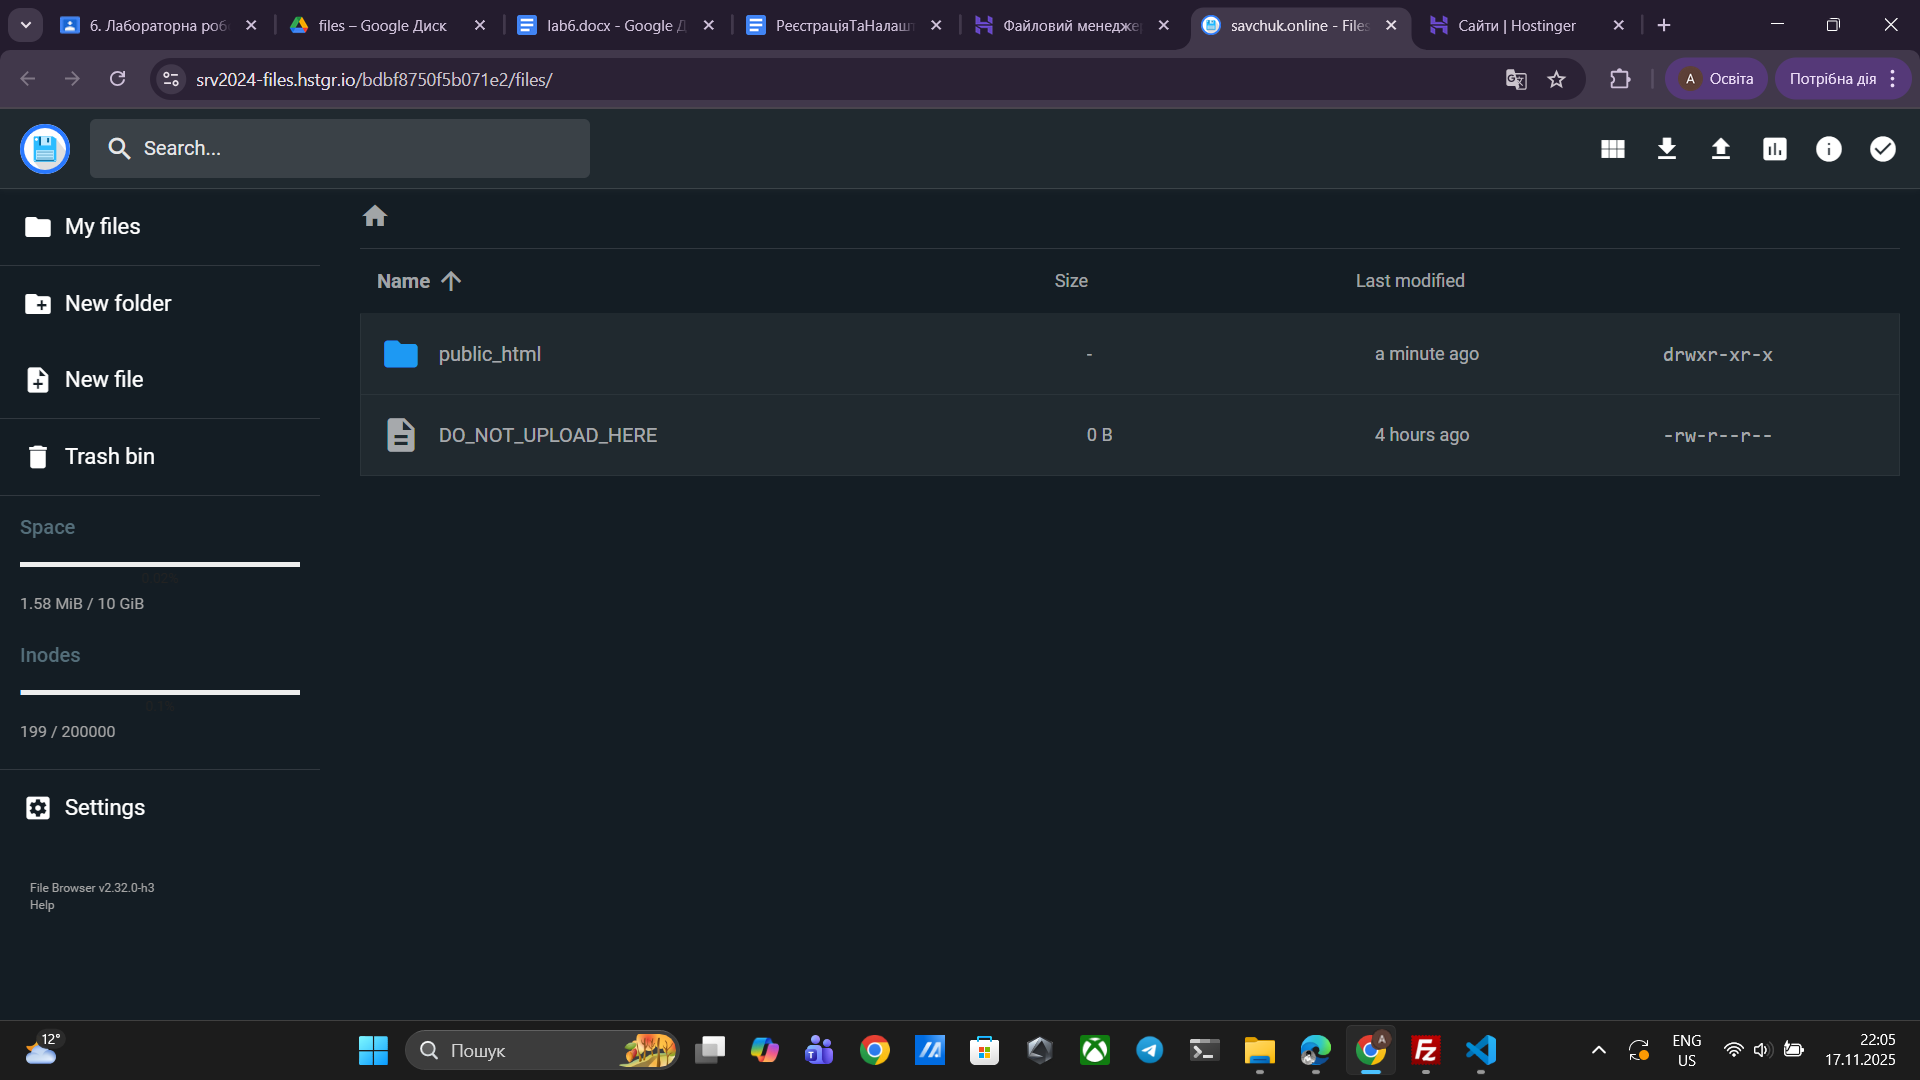Open My files in sidebar
The width and height of the screenshot is (1920, 1080).
click(x=102, y=227)
